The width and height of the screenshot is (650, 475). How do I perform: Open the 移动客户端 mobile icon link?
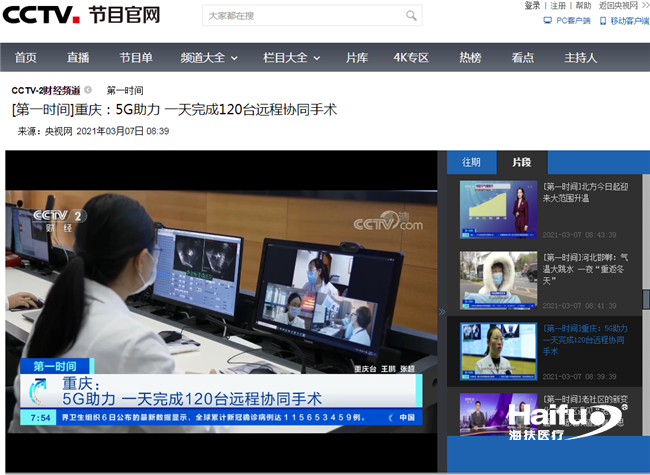603,20
